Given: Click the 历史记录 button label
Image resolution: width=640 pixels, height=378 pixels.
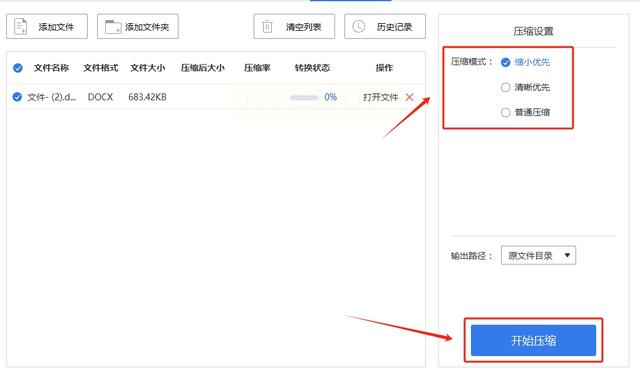Looking at the screenshot, I should pos(394,27).
